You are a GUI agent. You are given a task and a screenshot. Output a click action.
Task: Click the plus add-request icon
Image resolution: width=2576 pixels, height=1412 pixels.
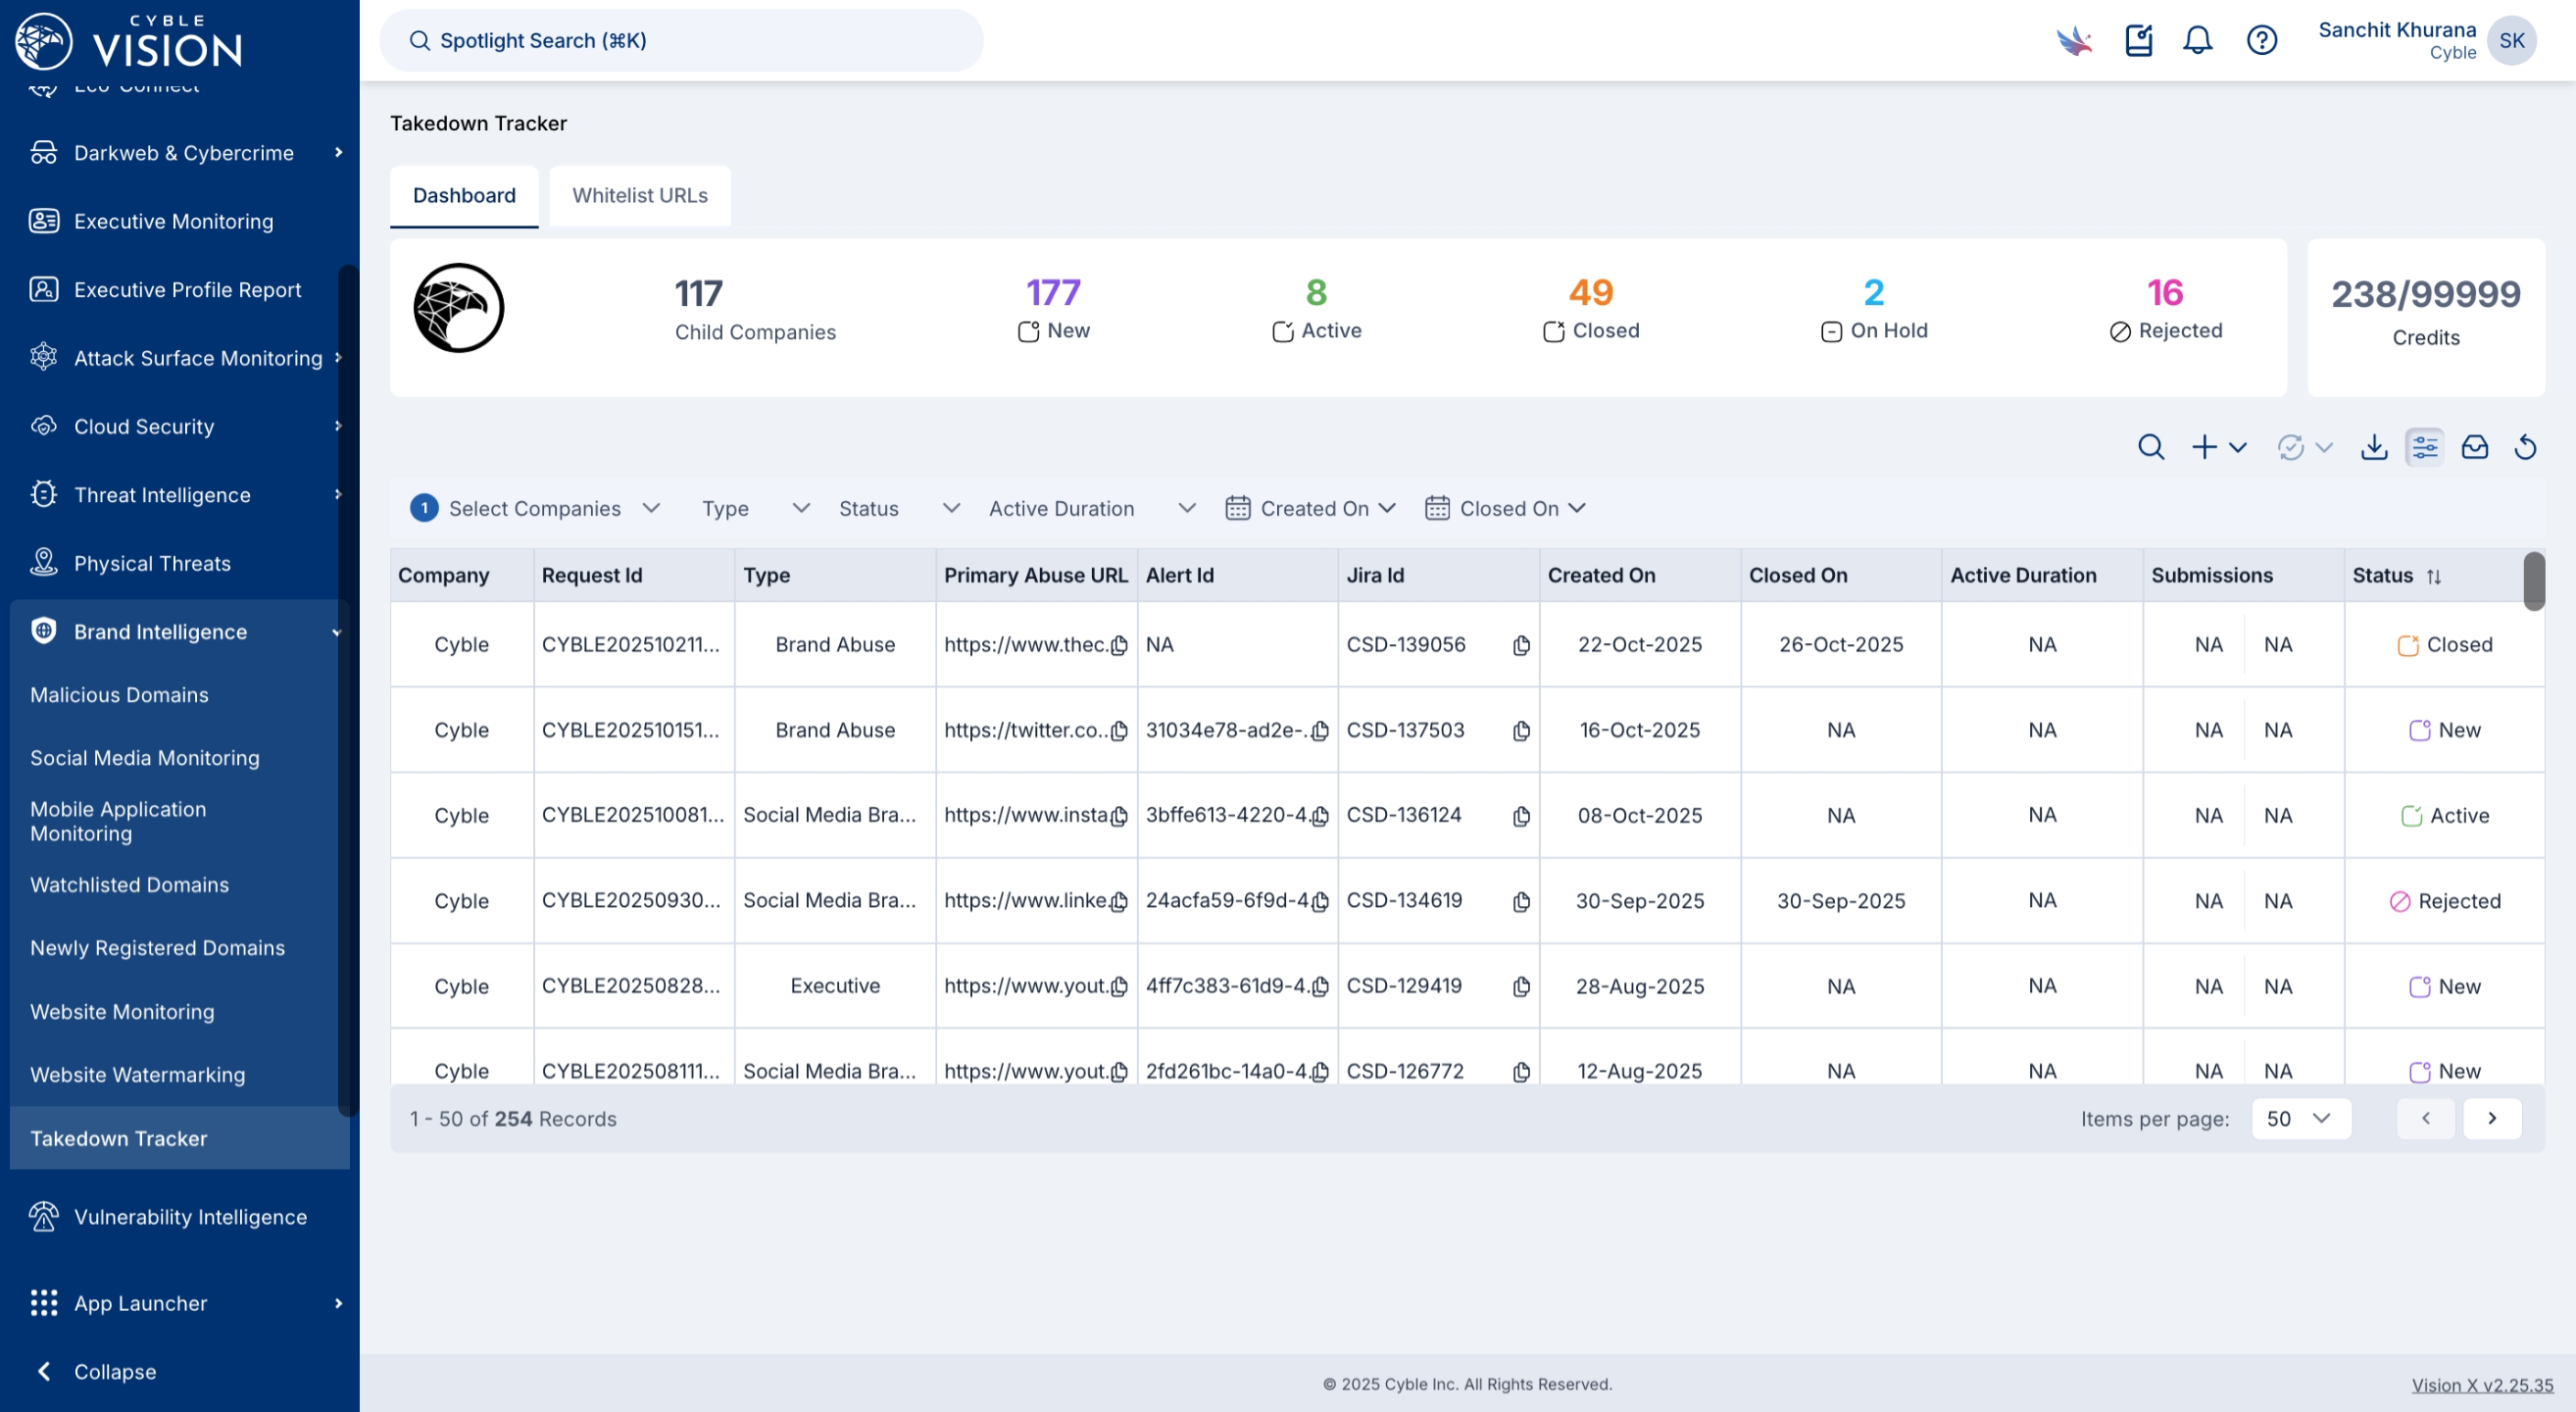pyautogui.click(x=2204, y=447)
